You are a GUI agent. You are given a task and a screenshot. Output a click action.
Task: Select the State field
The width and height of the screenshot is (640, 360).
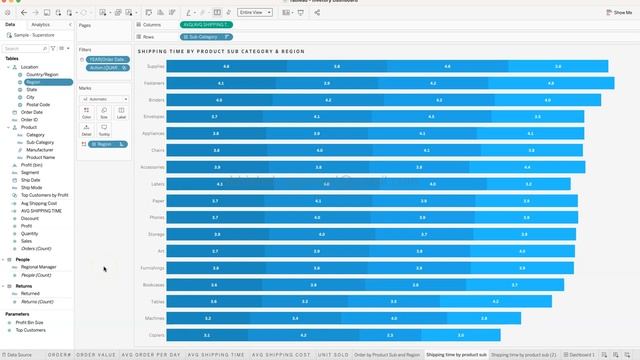(x=31, y=89)
